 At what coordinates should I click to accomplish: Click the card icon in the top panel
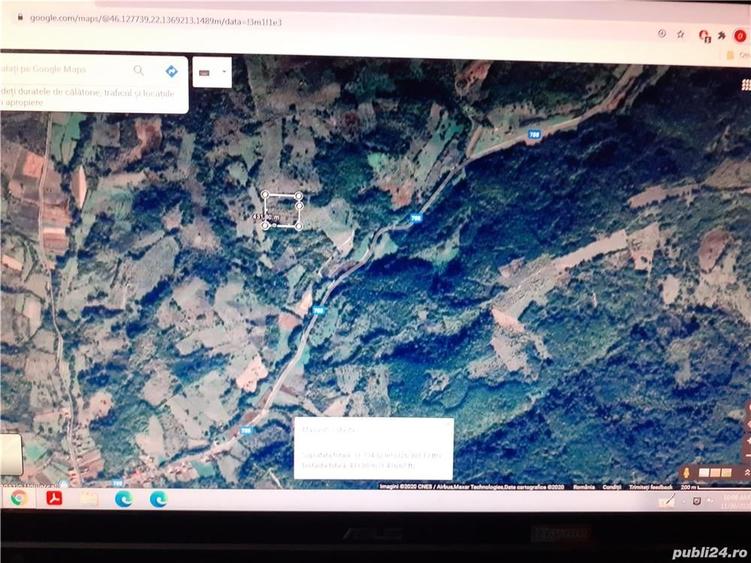(x=204, y=73)
